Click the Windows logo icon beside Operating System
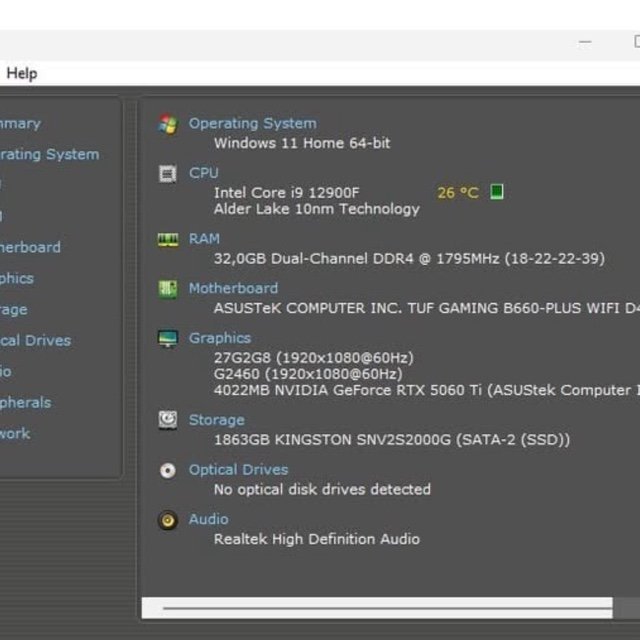The image size is (640, 640). click(168, 124)
